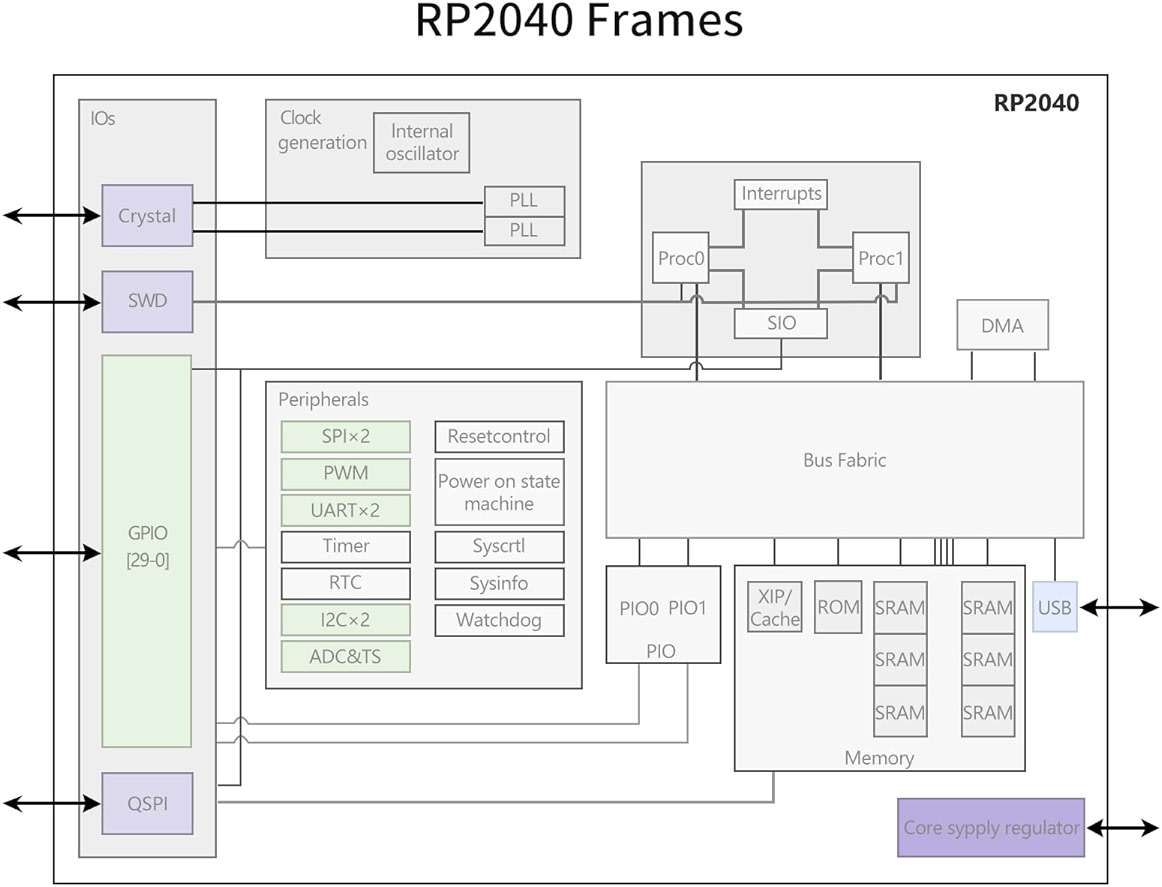Click the PWM peripheral box

coord(345,474)
